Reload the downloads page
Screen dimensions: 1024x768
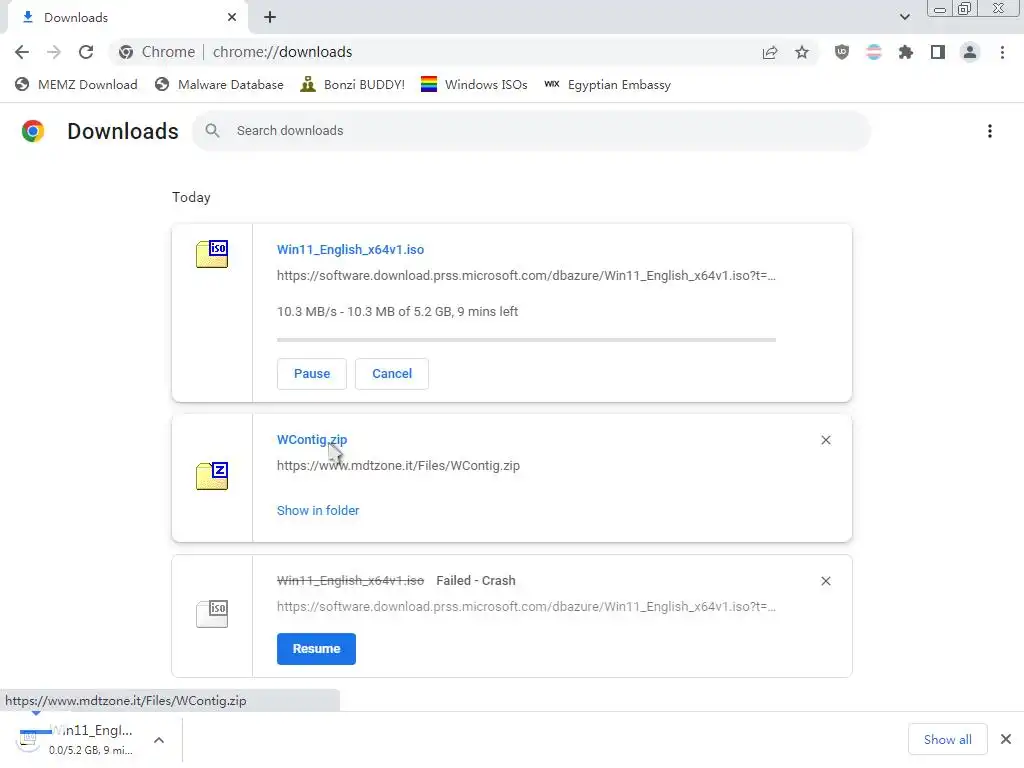tap(86, 52)
